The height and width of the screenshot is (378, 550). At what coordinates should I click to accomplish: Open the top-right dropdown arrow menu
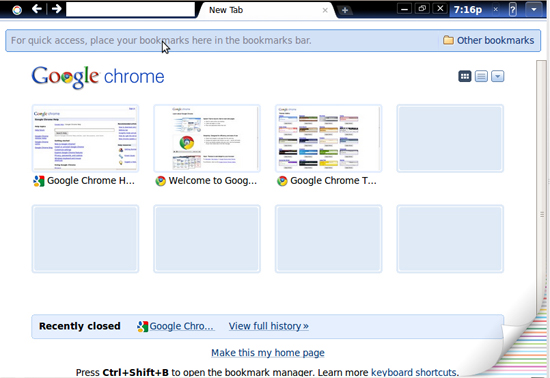pyautogui.click(x=534, y=9)
